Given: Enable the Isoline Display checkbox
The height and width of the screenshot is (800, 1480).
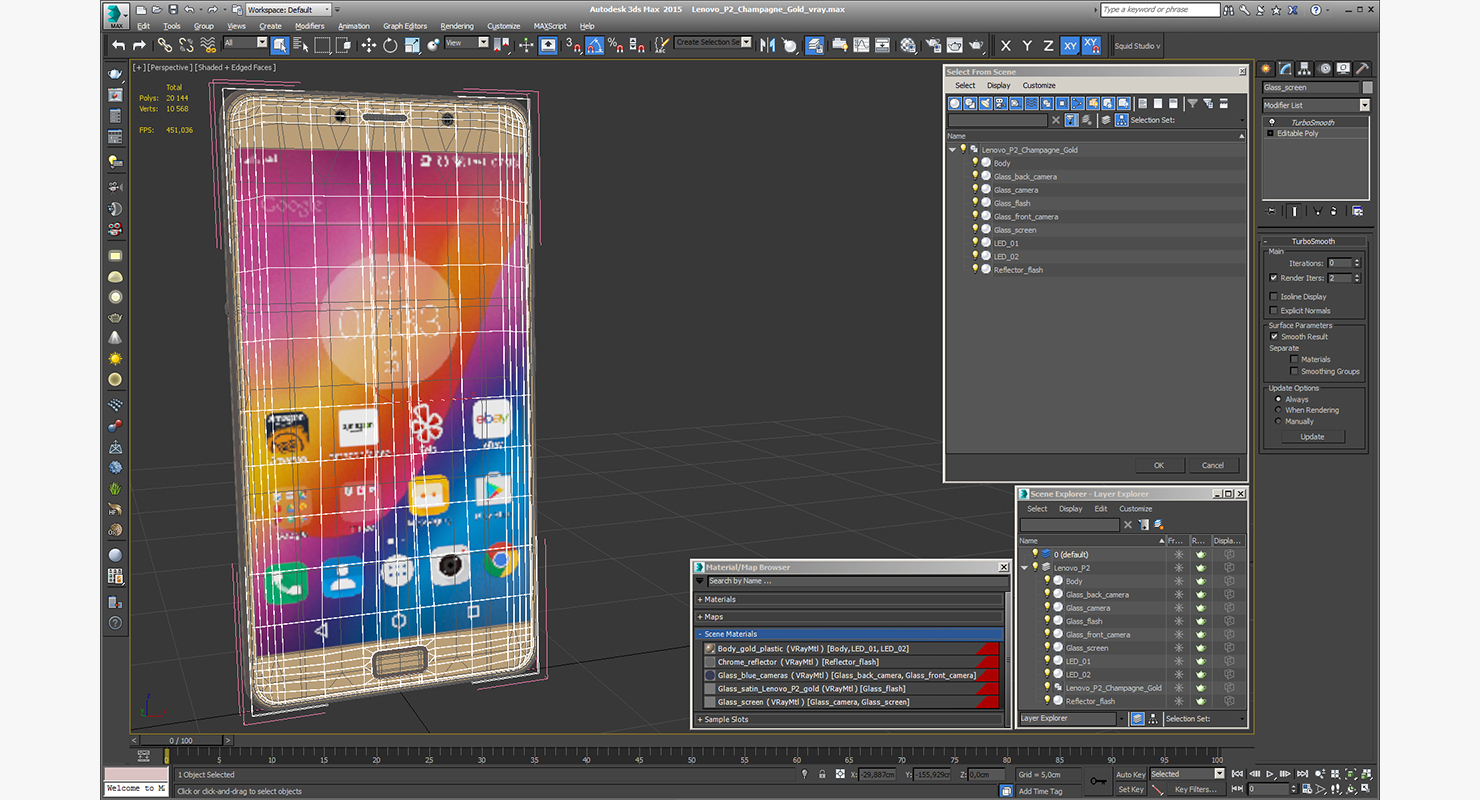Looking at the screenshot, I should point(1273,297).
